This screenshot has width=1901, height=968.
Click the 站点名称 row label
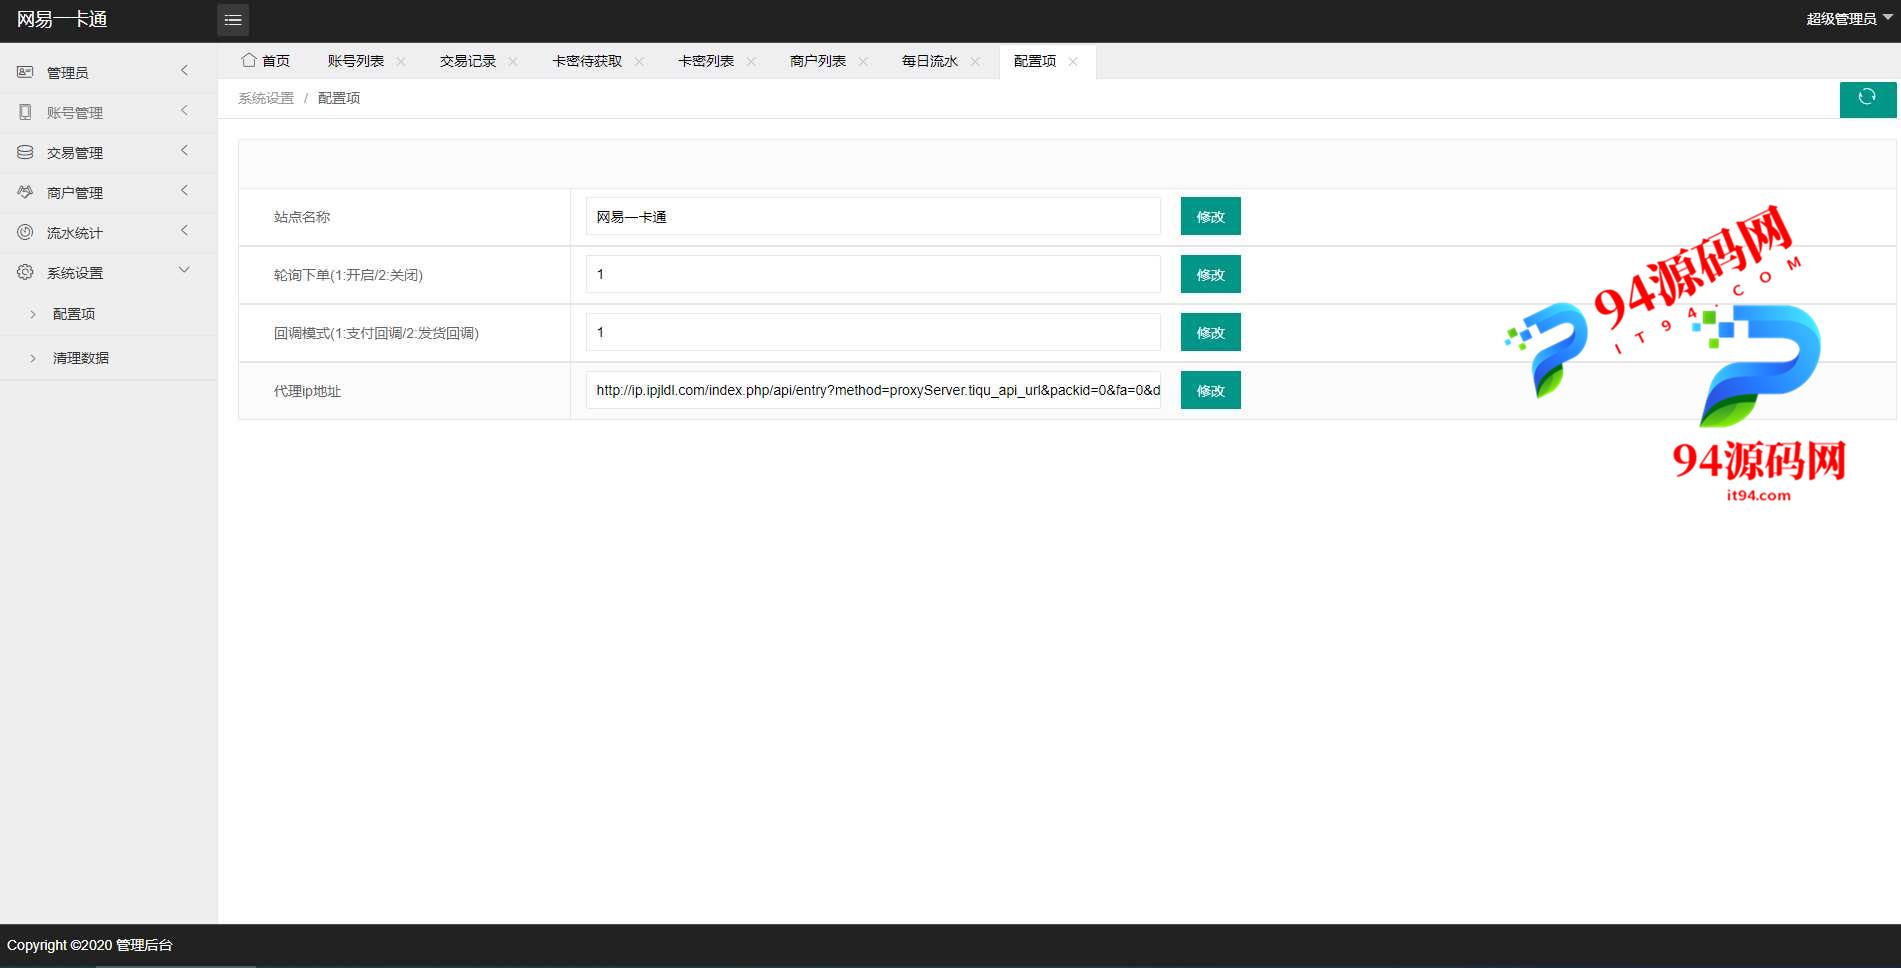point(302,217)
